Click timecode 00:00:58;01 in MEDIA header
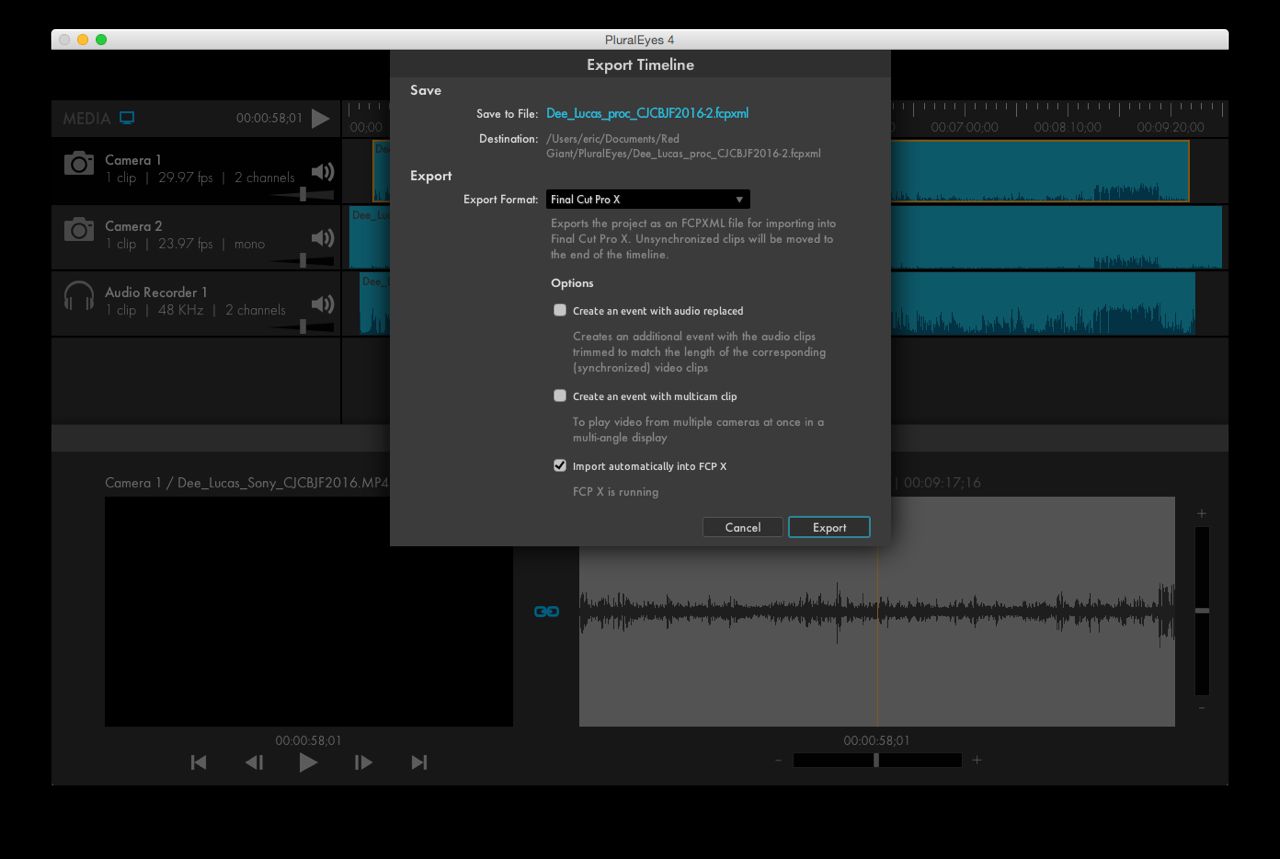Screen dimensions: 1280x859 269,118
